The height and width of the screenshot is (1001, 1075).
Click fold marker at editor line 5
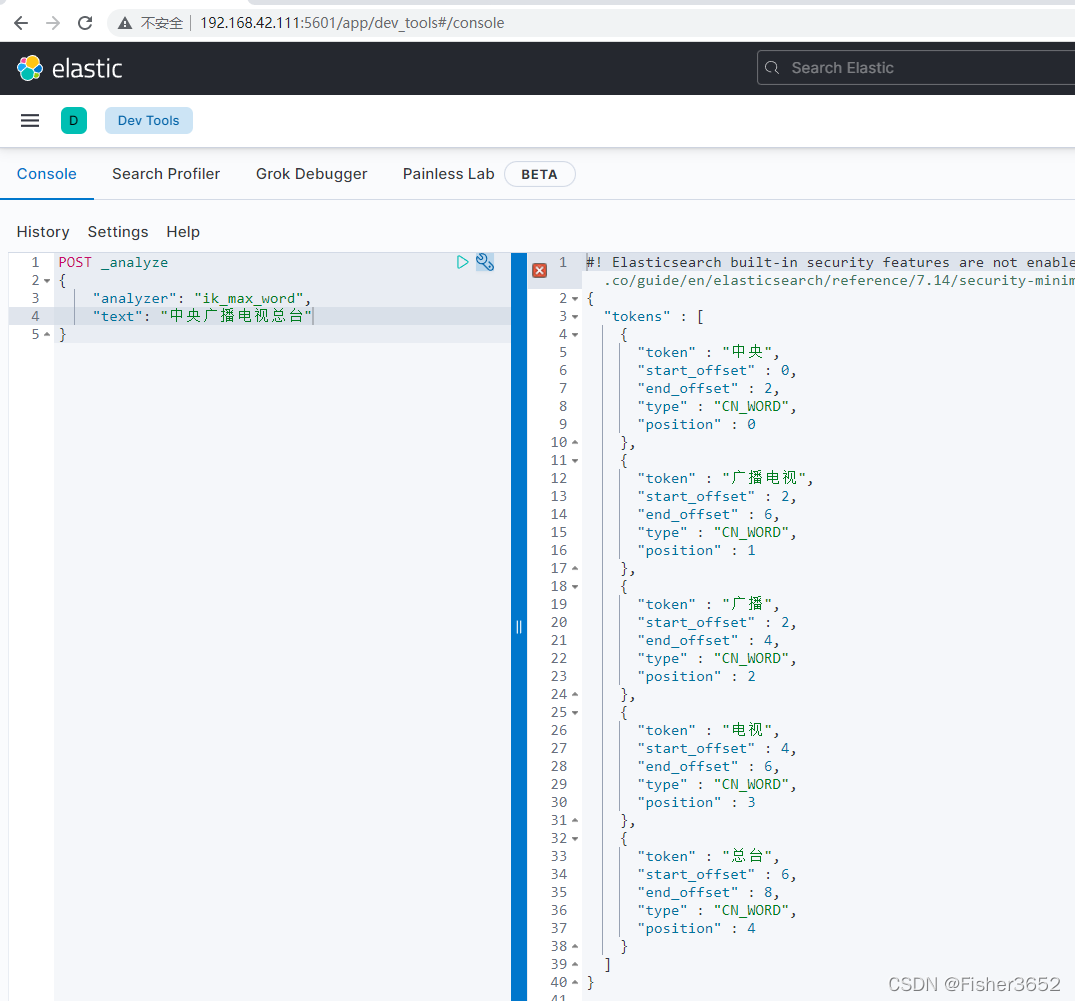[x=47, y=334]
